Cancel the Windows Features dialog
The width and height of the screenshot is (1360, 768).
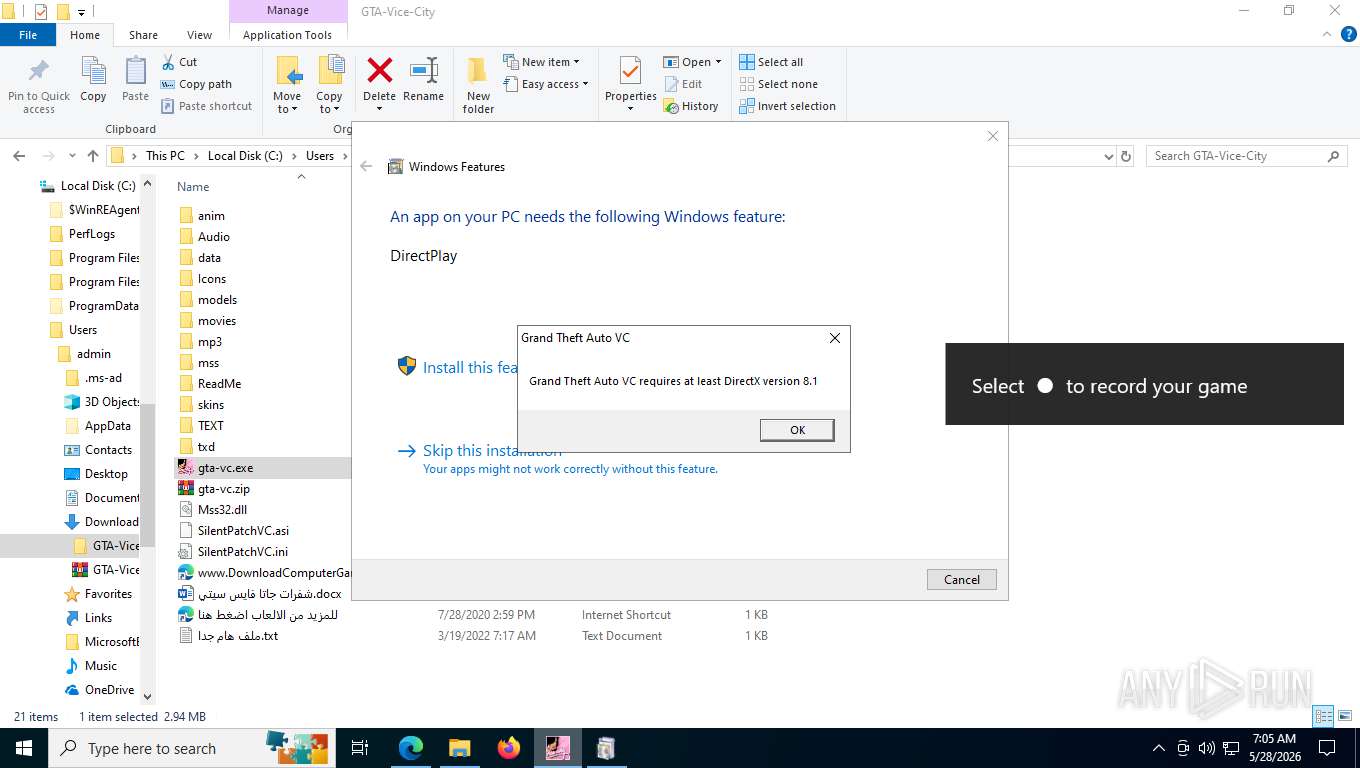pyautogui.click(x=962, y=579)
